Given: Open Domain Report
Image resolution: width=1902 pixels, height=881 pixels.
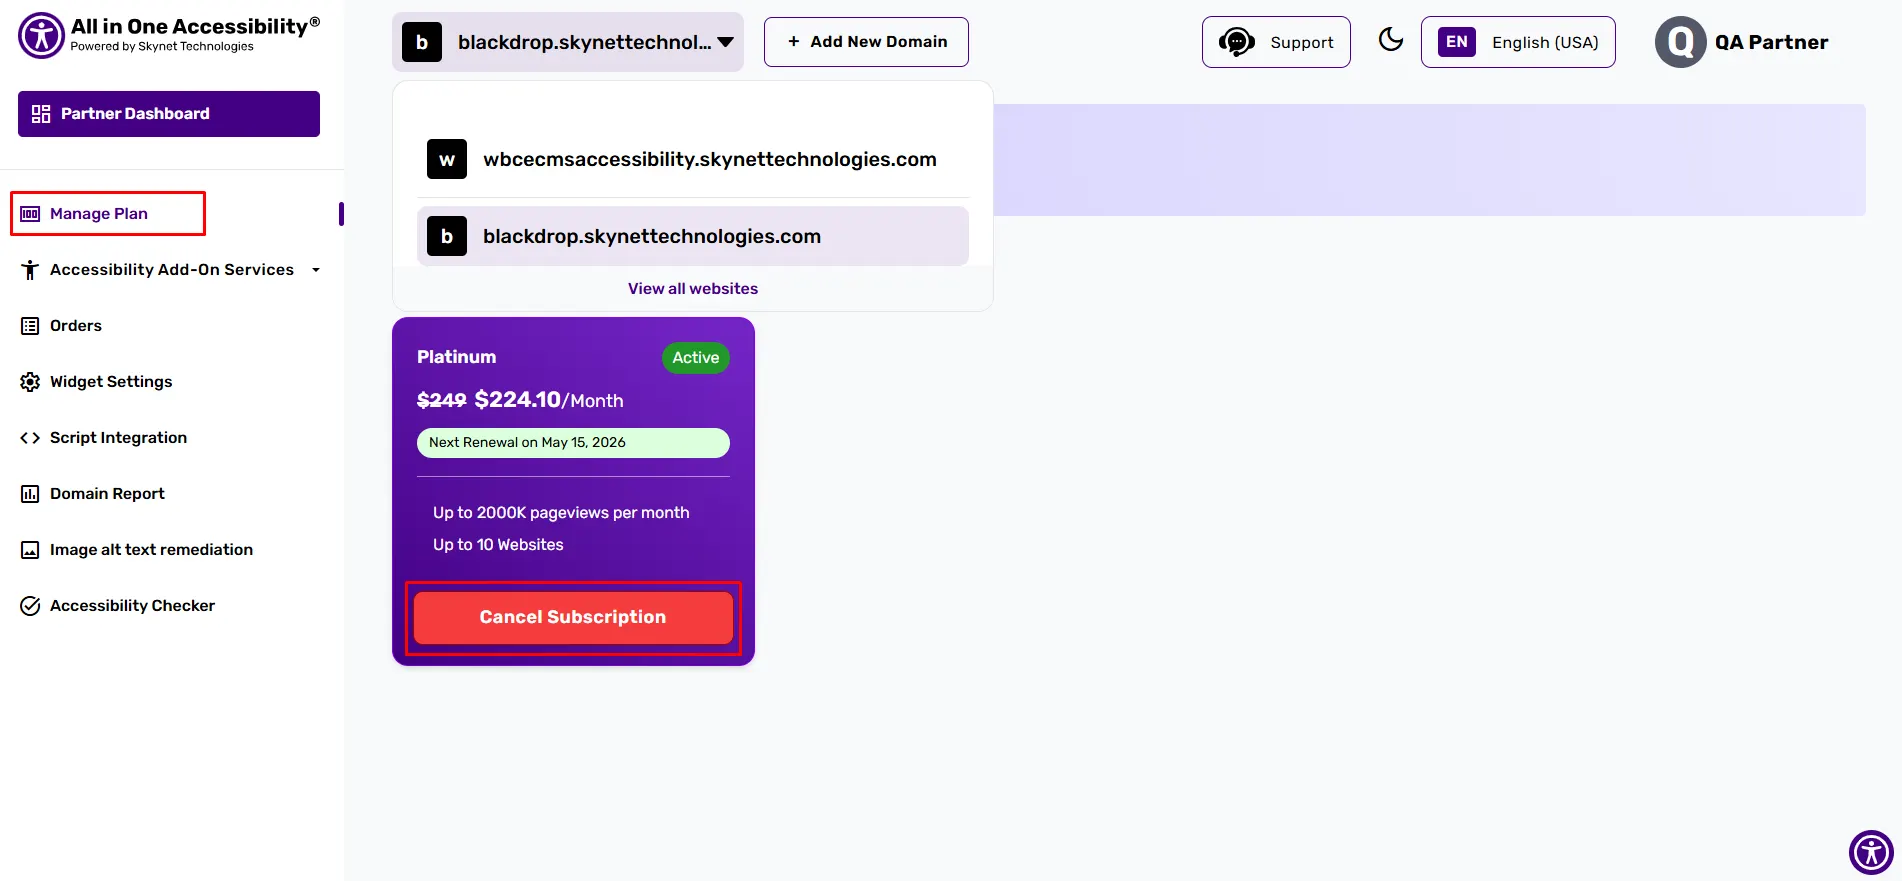Looking at the screenshot, I should tap(107, 494).
